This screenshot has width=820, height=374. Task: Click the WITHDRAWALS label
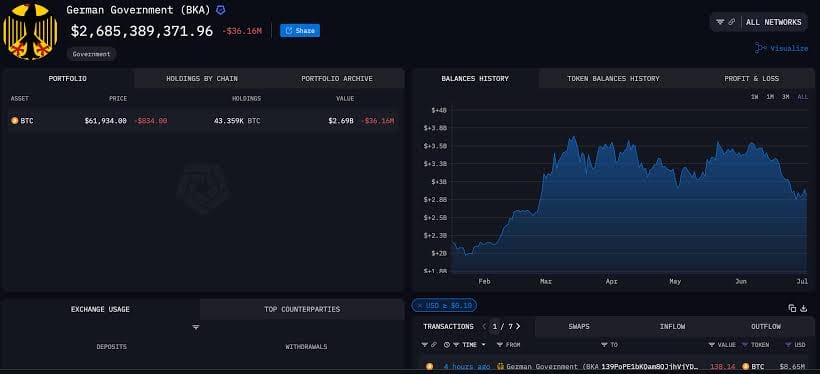pyautogui.click(x=306, y=347)
